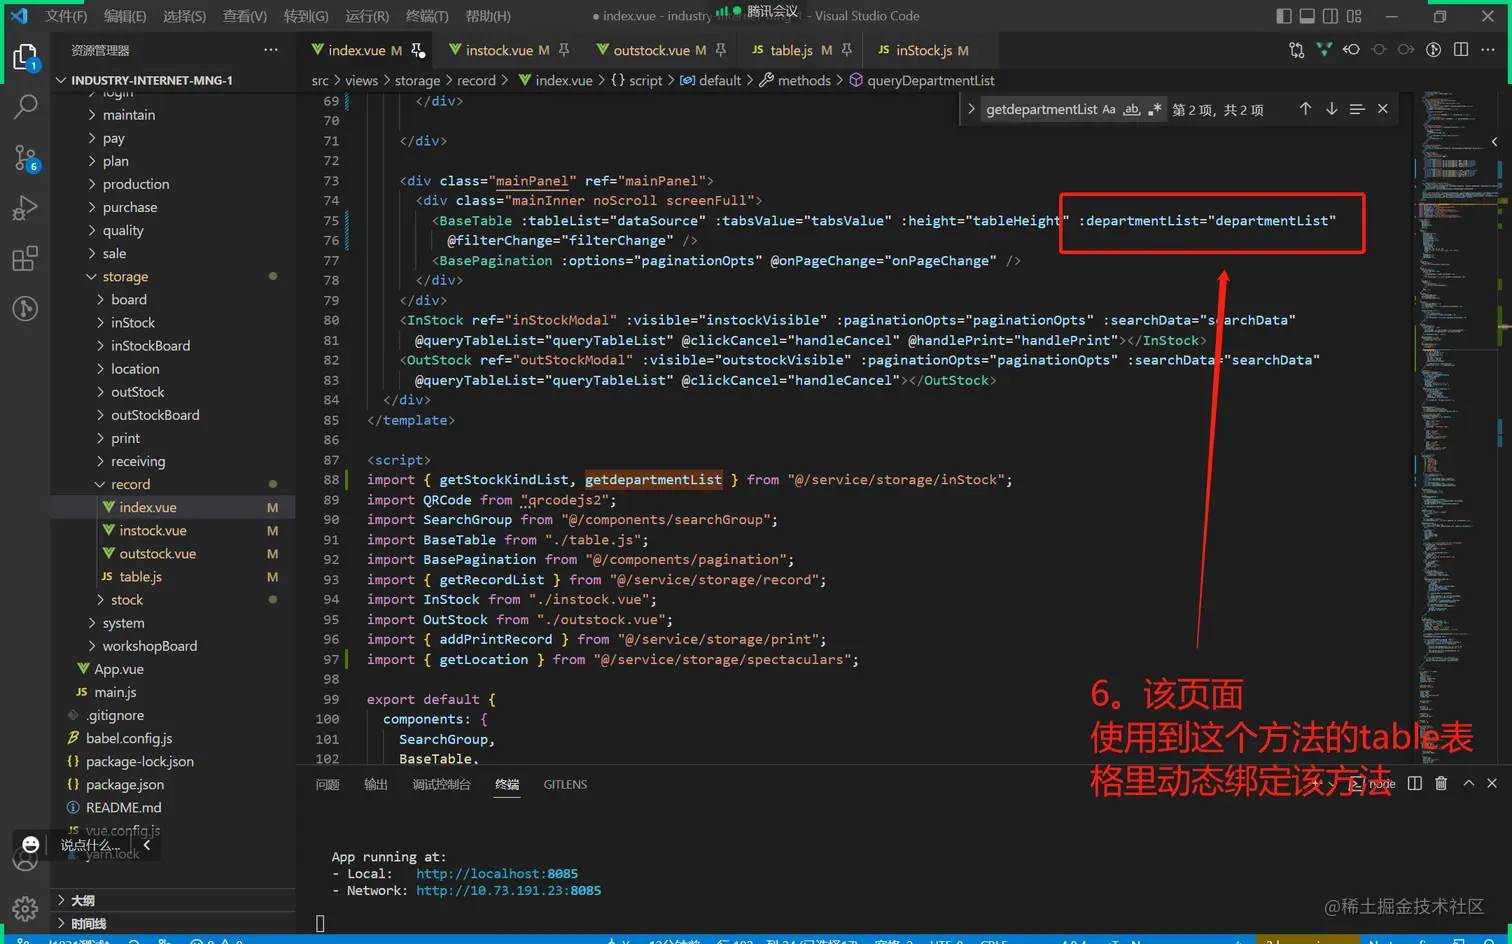The width and height of the screenshot is (1512, 944).
Task: Toggle match case in find widget
Action: tap(1109, 109)
